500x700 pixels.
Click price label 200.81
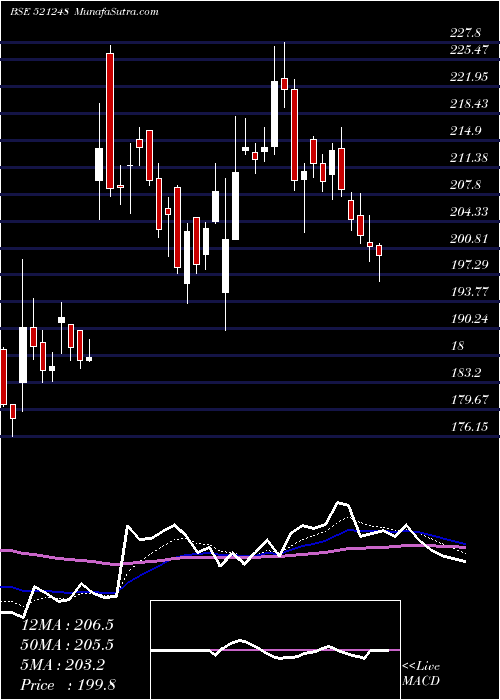click(x=469, y=239)
